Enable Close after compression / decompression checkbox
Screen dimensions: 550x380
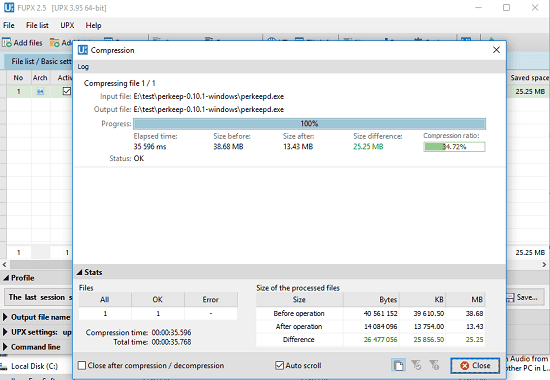tap(82, 366)
